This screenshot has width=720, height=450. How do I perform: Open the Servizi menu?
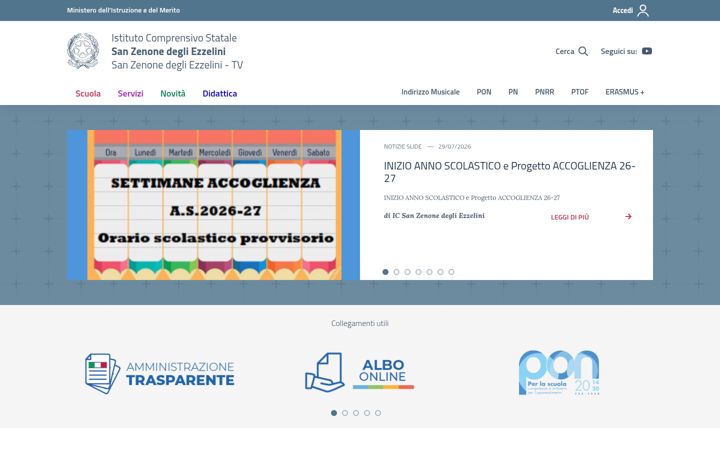[x=130, y=93]
